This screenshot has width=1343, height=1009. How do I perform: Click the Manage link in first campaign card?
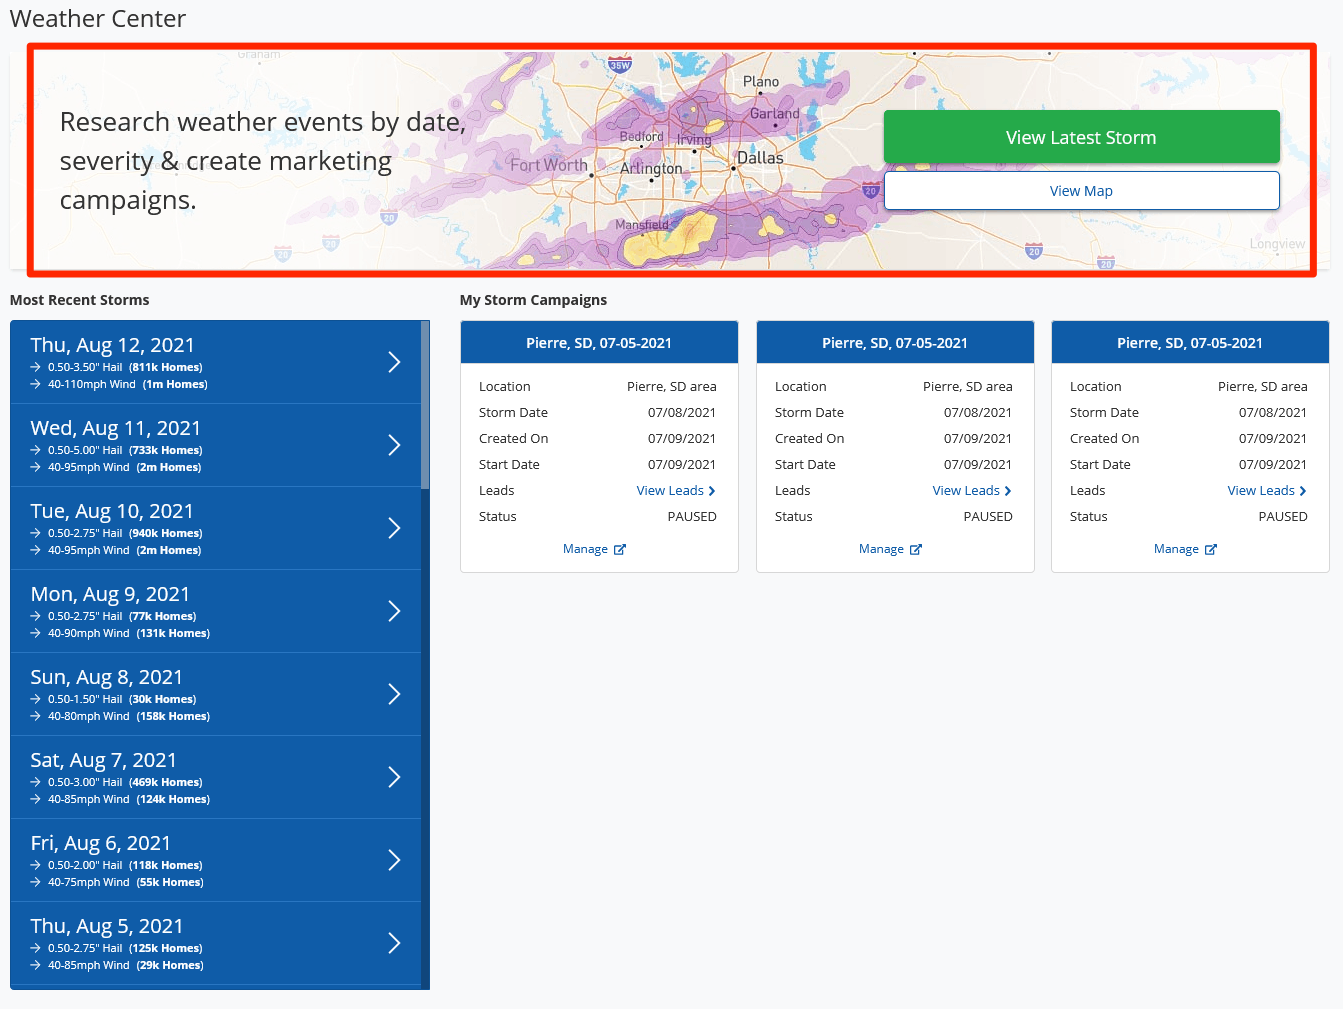click(x=585, y=549)
